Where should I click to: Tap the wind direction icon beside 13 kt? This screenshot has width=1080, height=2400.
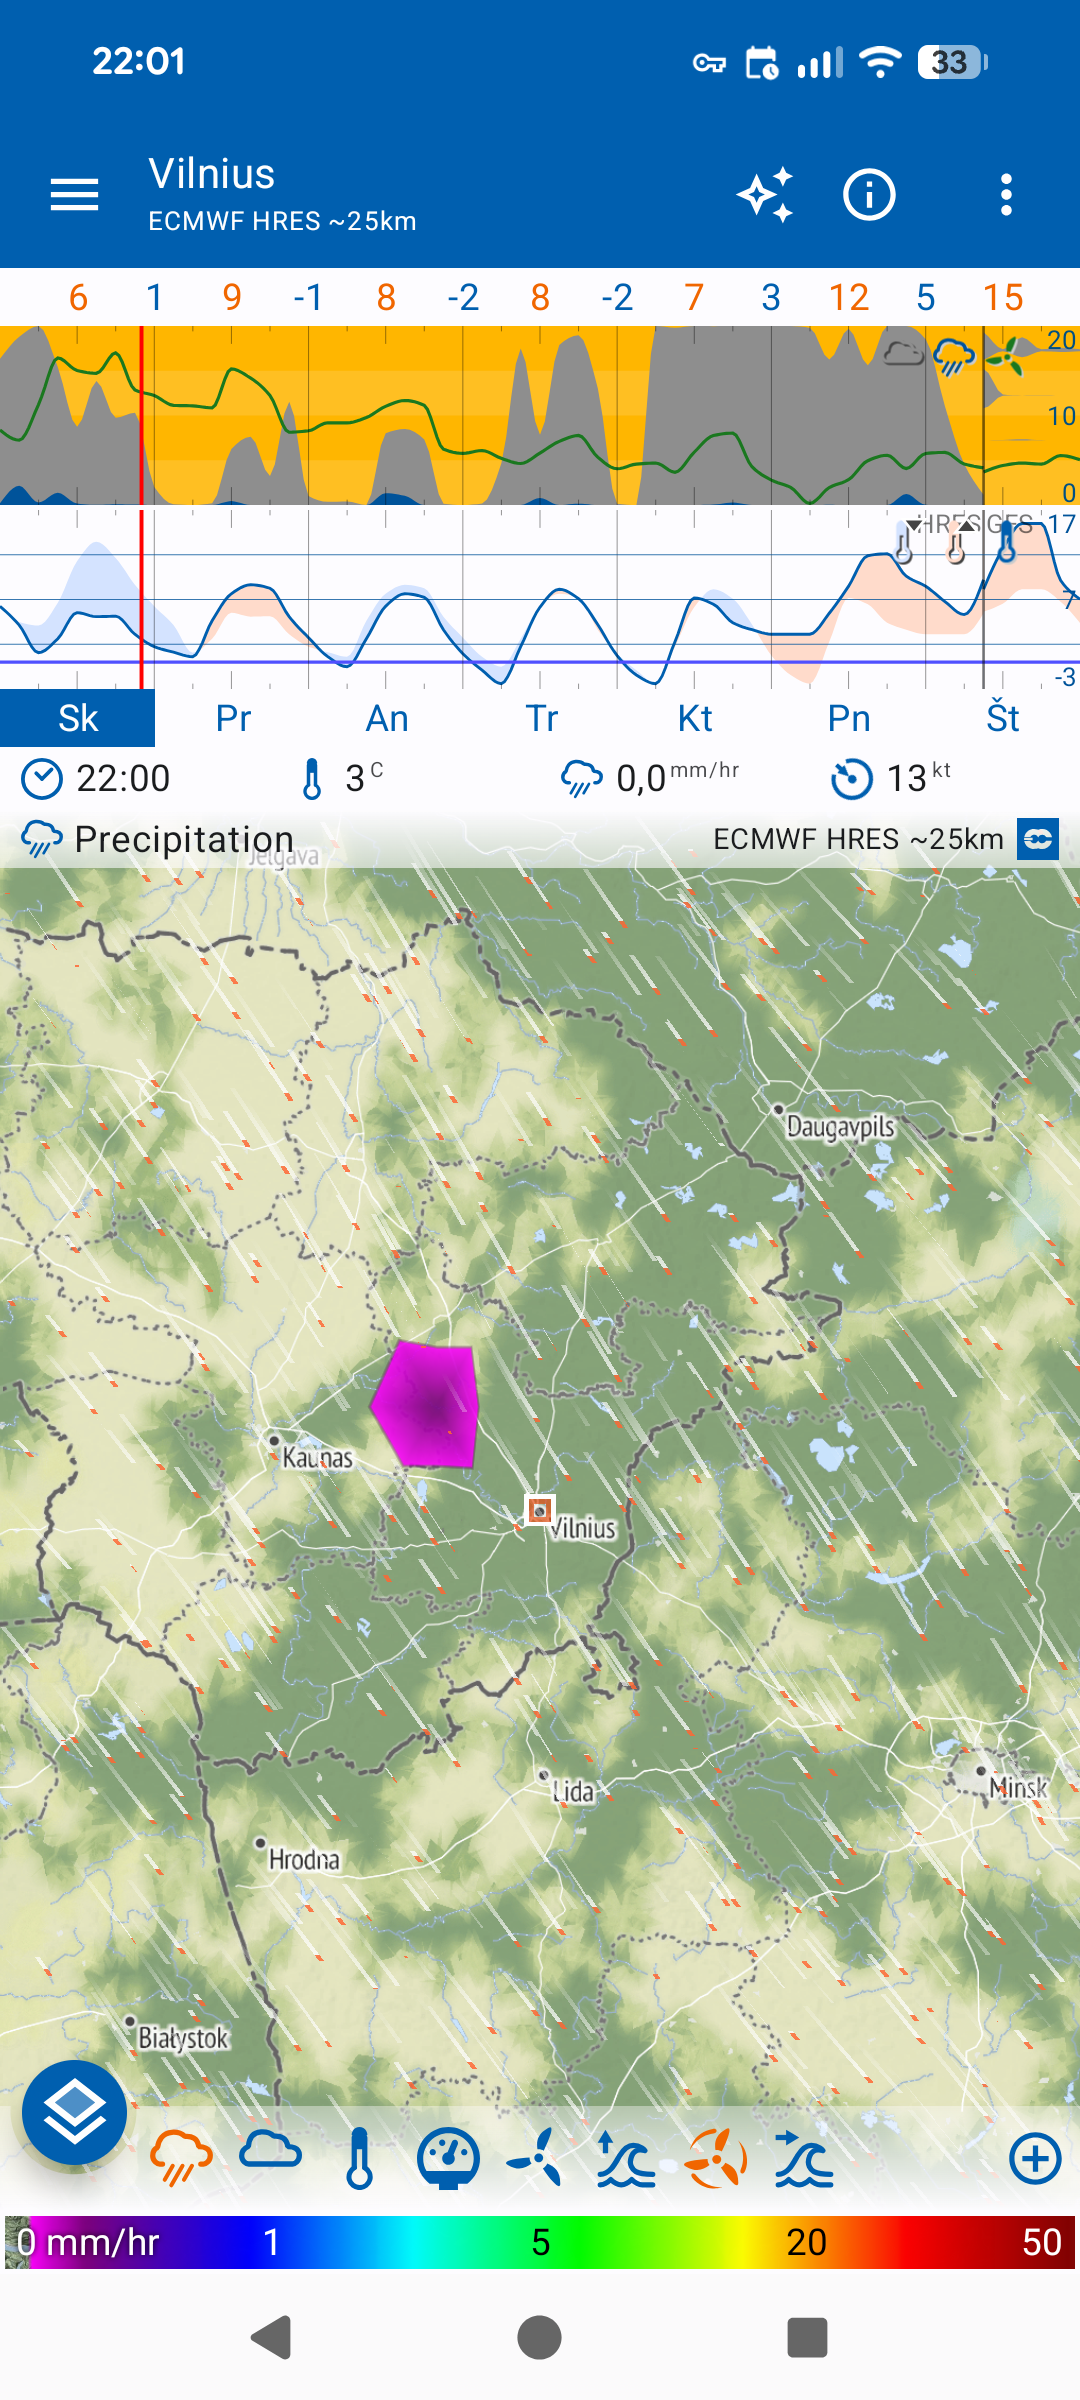click(x=852, y=779)
